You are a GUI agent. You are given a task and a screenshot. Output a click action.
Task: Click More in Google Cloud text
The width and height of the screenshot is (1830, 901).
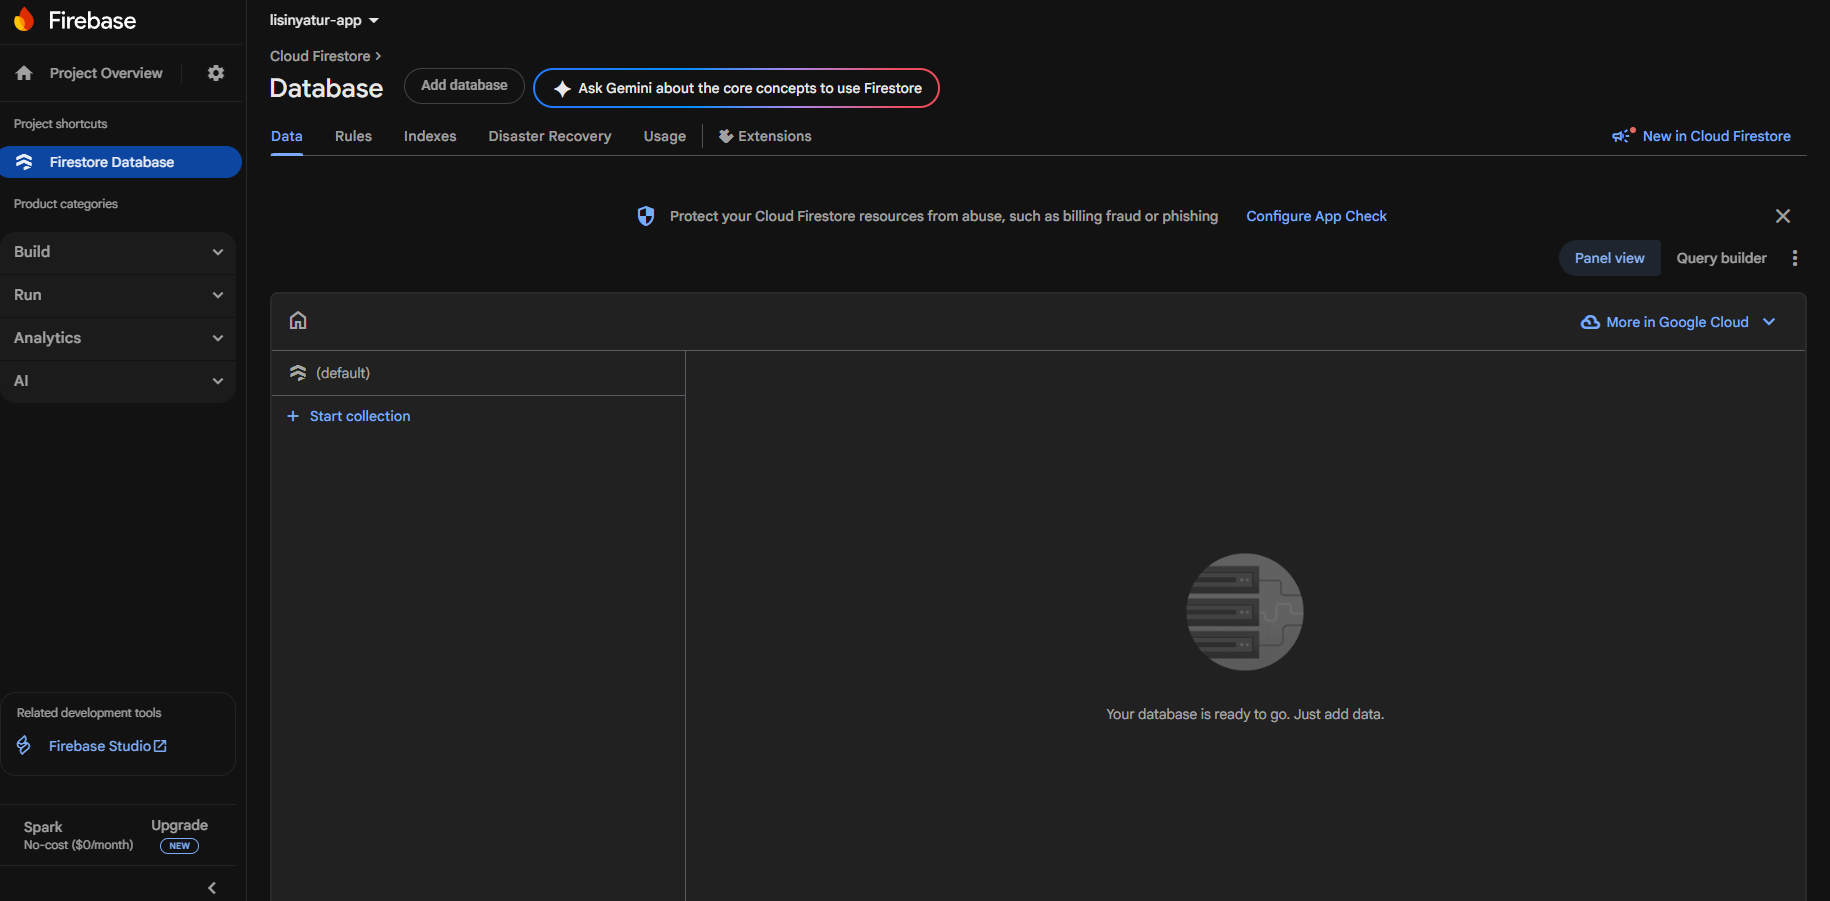tap(1677, 322)
